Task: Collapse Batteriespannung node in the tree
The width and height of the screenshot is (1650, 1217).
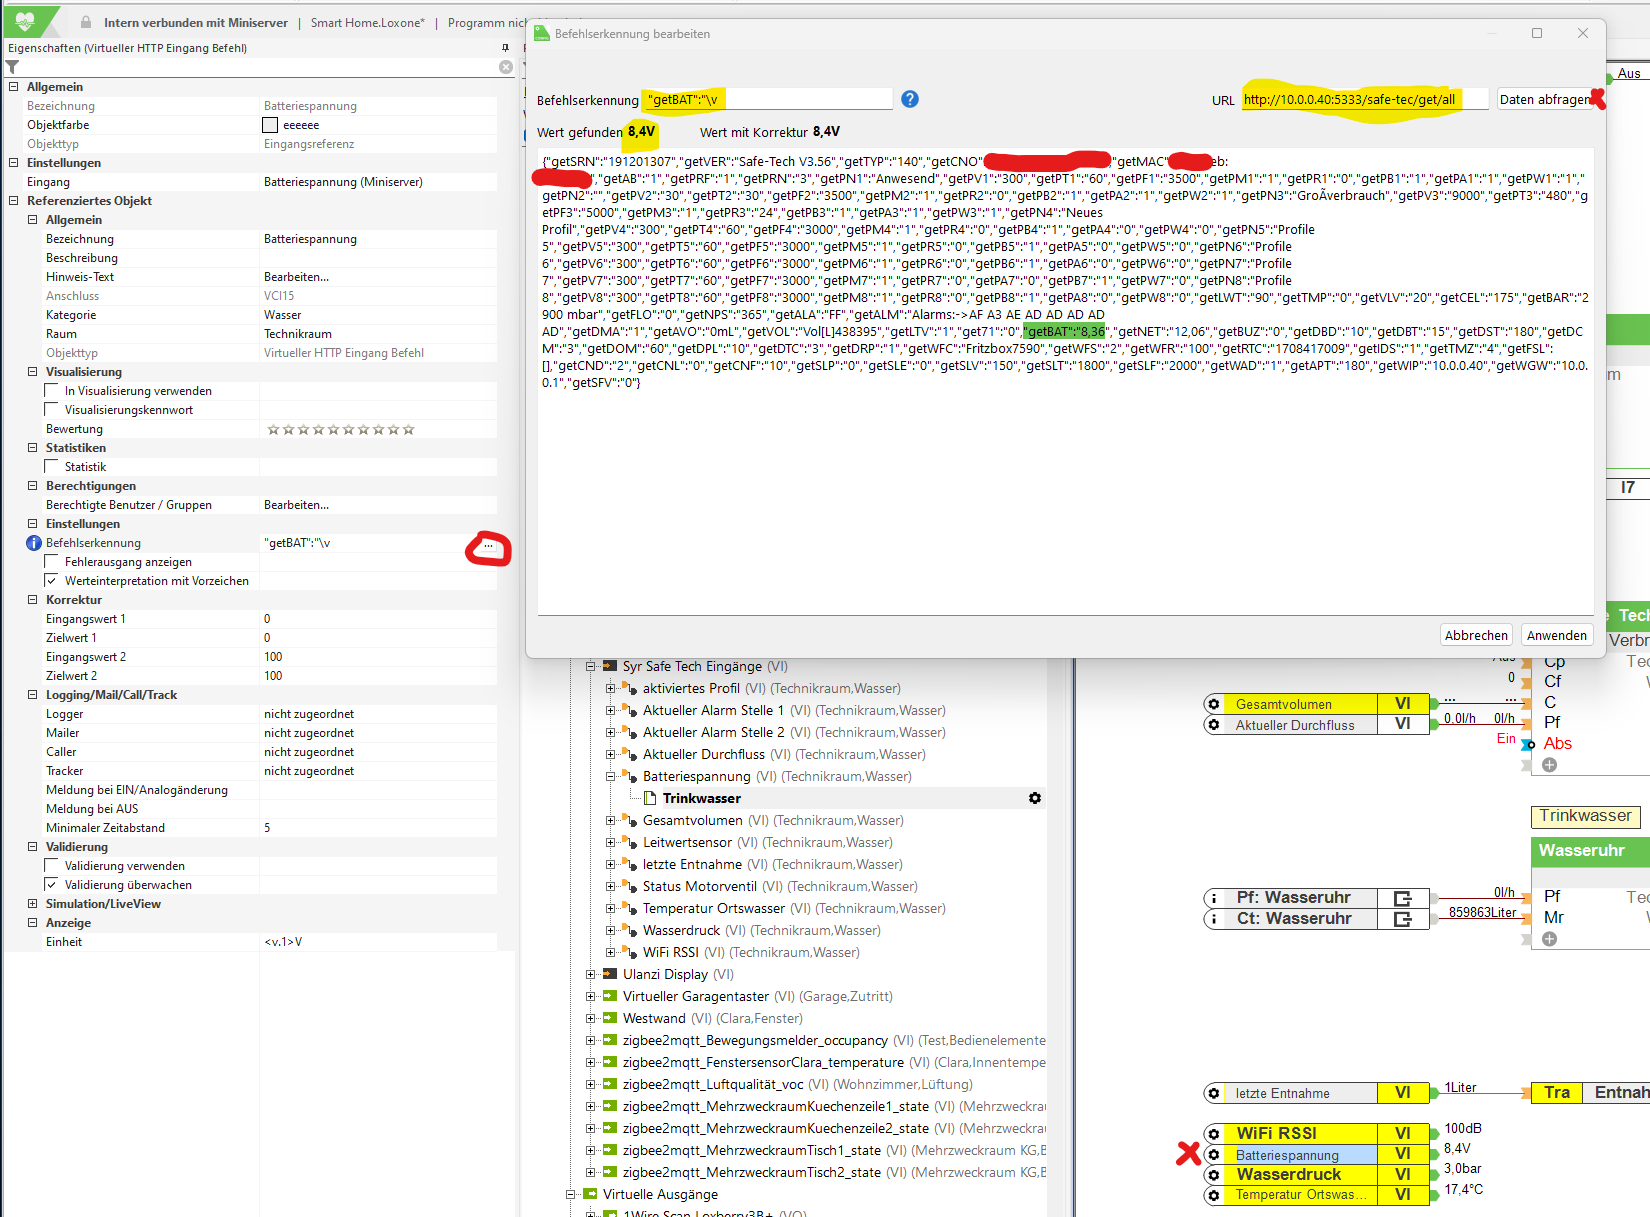Action: [610, 776]
